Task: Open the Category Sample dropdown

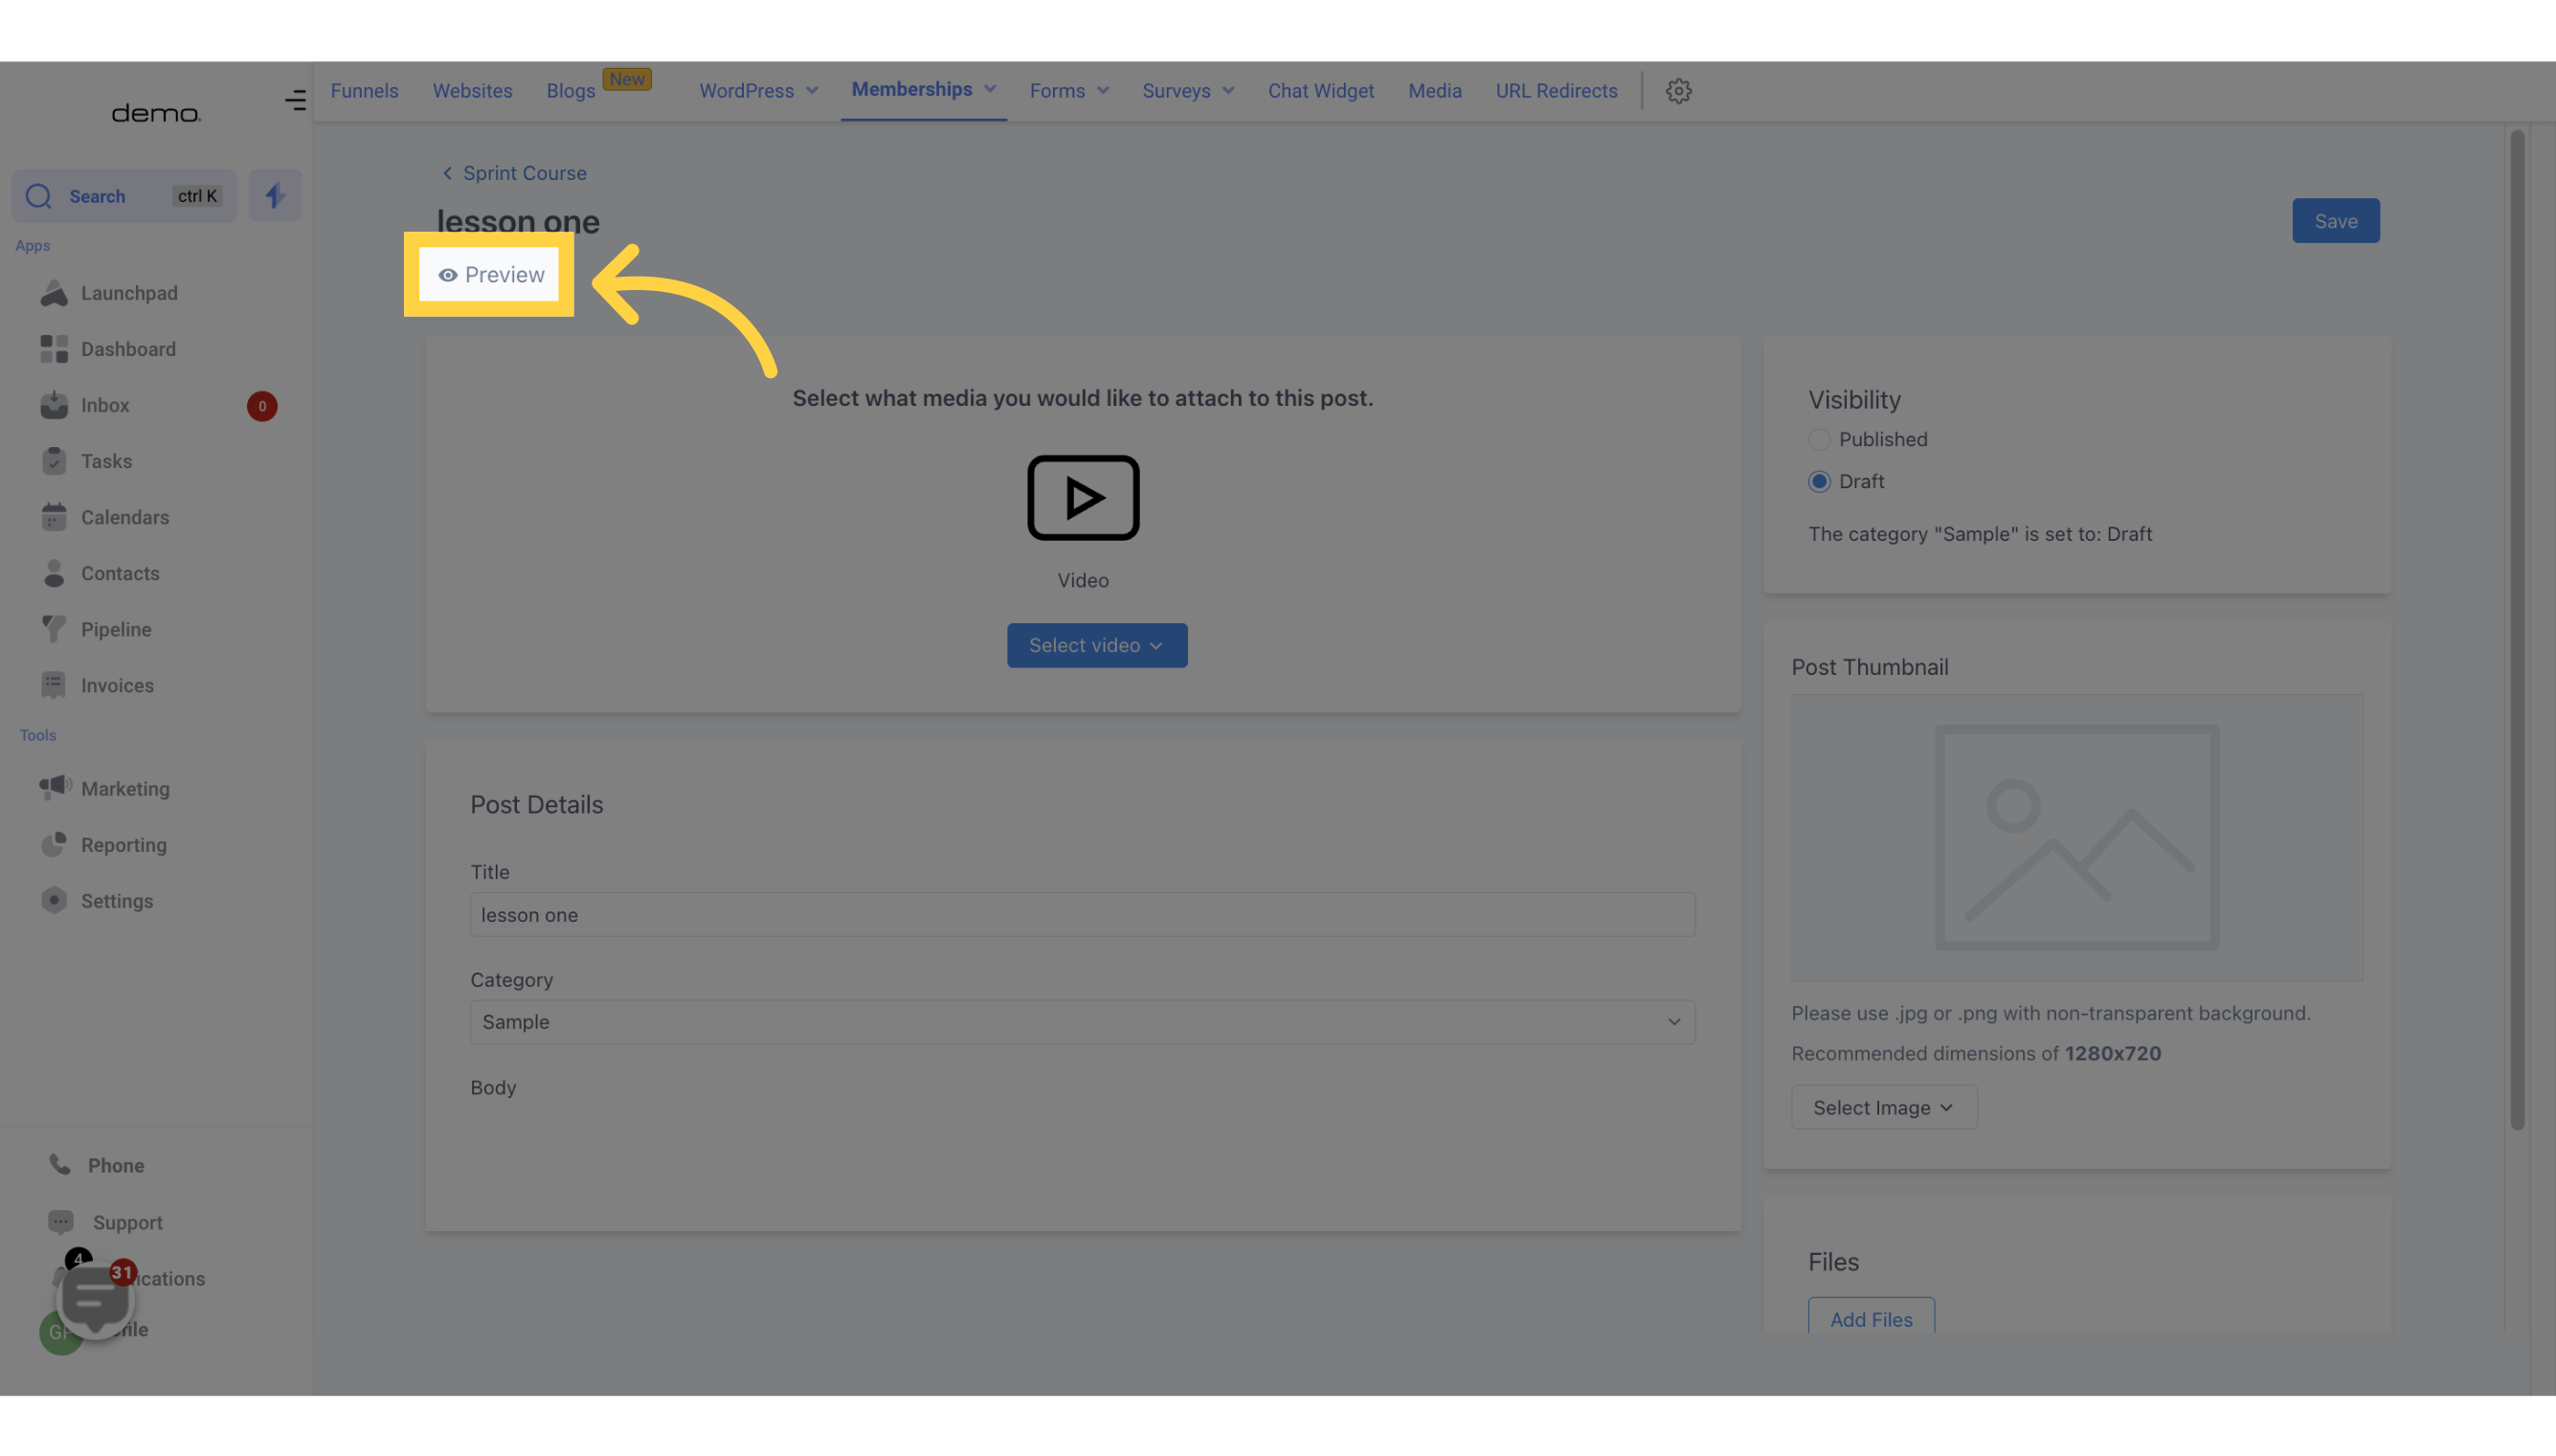Action: [1082, 1022]
